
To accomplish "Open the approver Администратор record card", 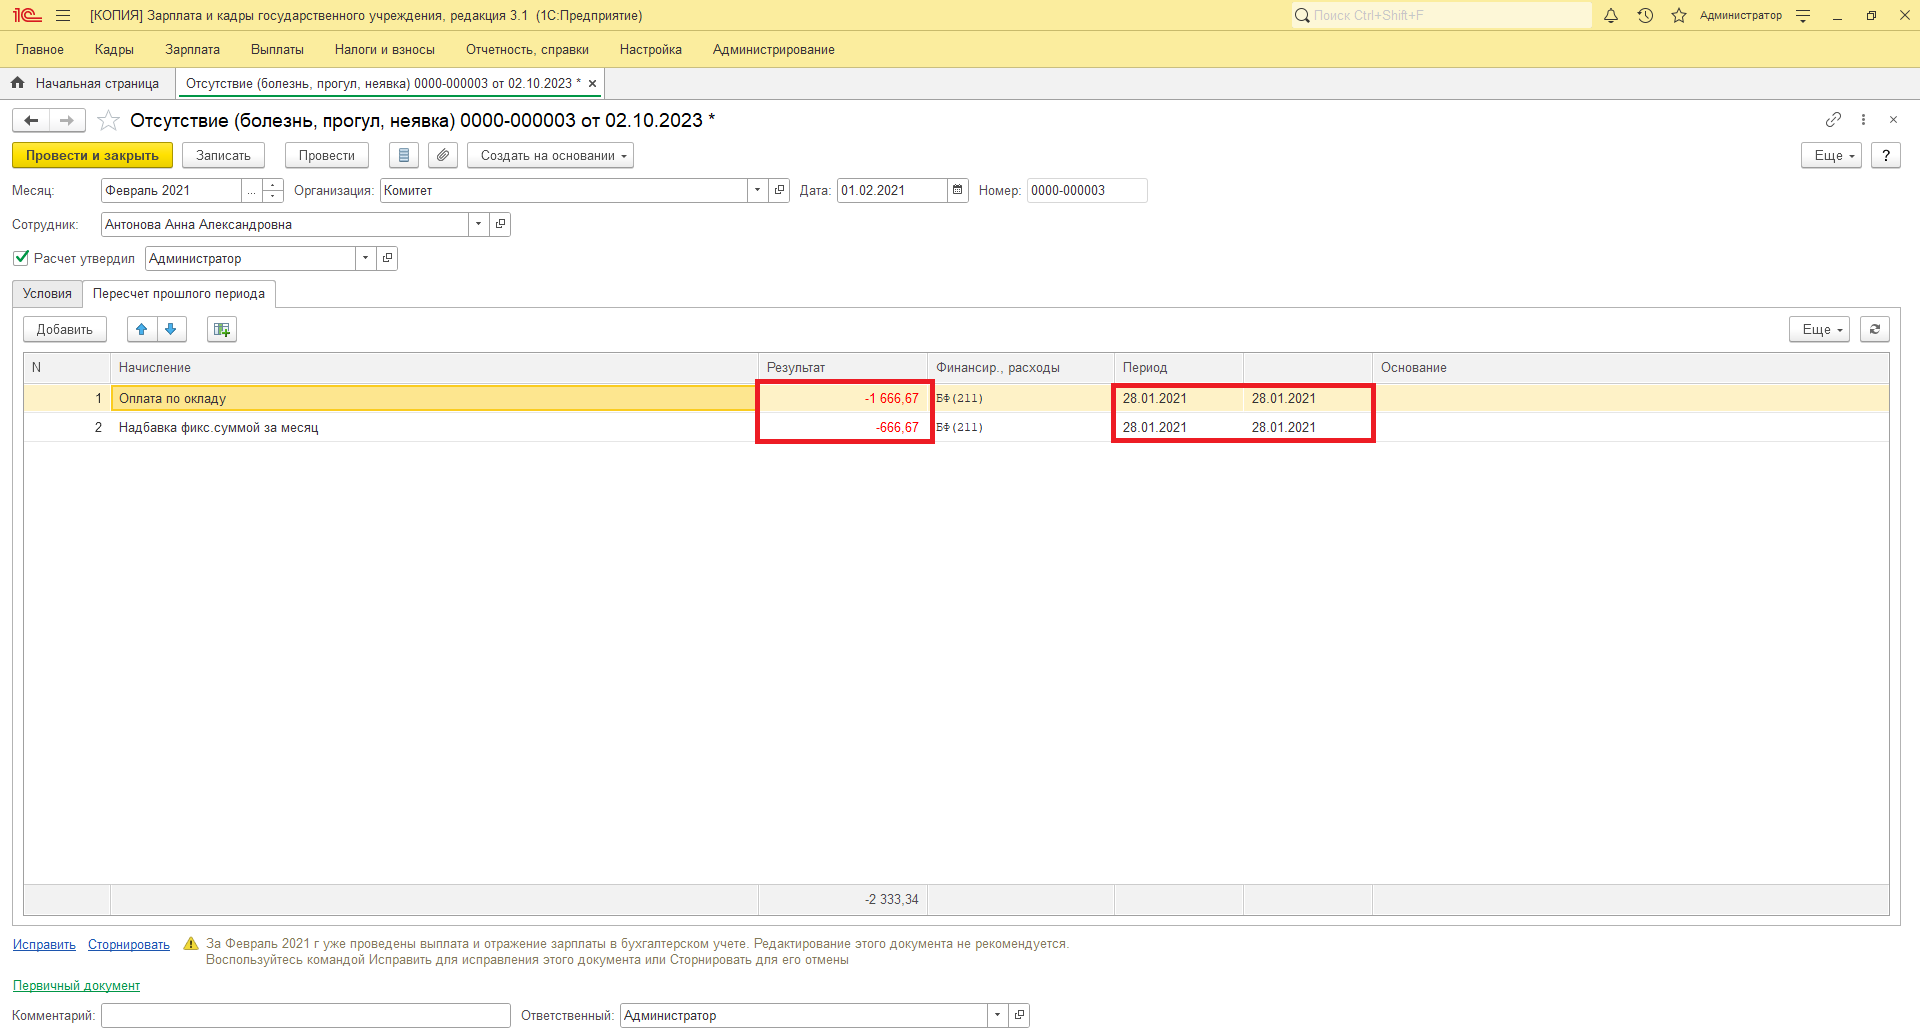I will point(387,258).
